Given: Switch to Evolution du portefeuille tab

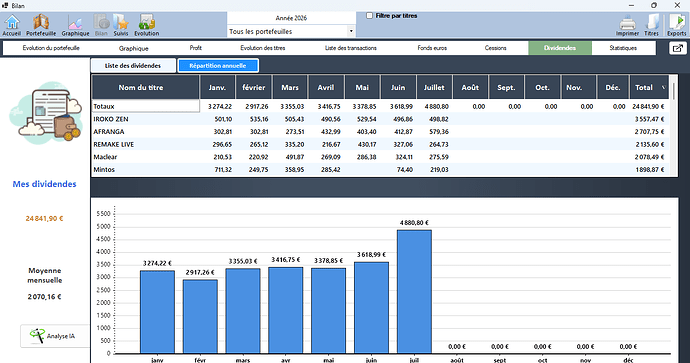Looking at the screenshot, I should [x=51, y=48].
